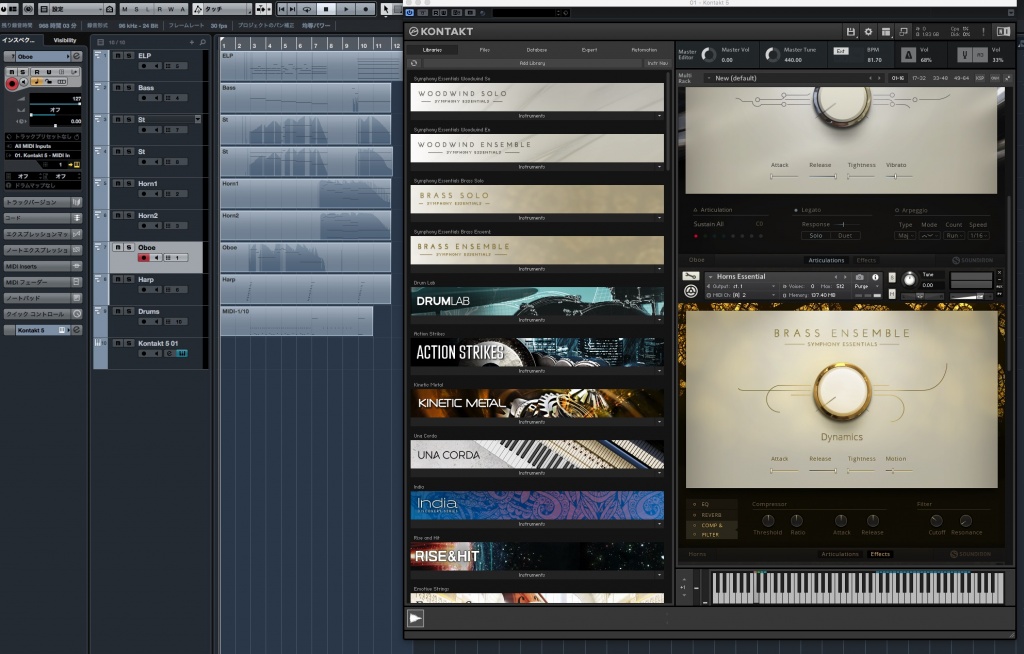Solo the Harp track
This screenshot has width=1024, height=654.
point(129,280)
